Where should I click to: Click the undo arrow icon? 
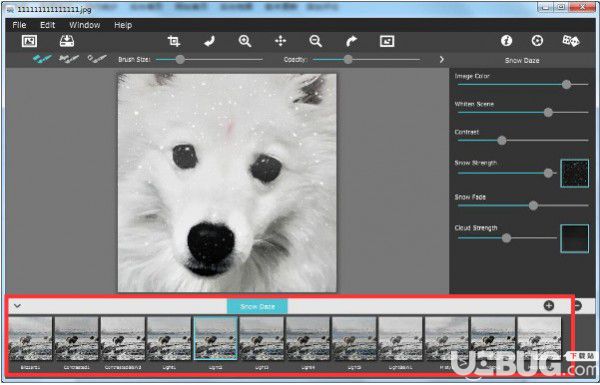209,41
